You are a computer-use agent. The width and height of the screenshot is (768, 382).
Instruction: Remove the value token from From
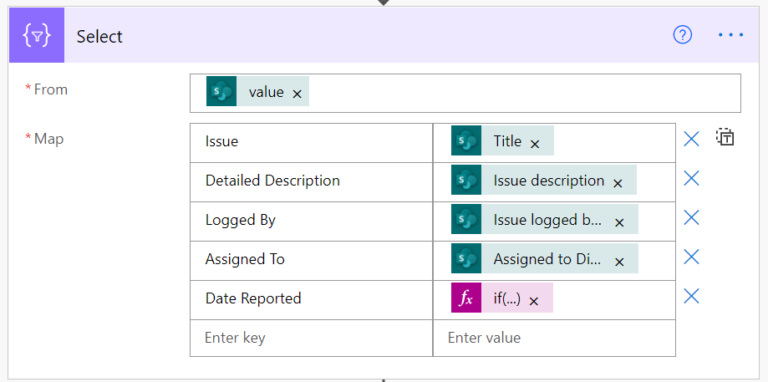click(x=297, y=94)
